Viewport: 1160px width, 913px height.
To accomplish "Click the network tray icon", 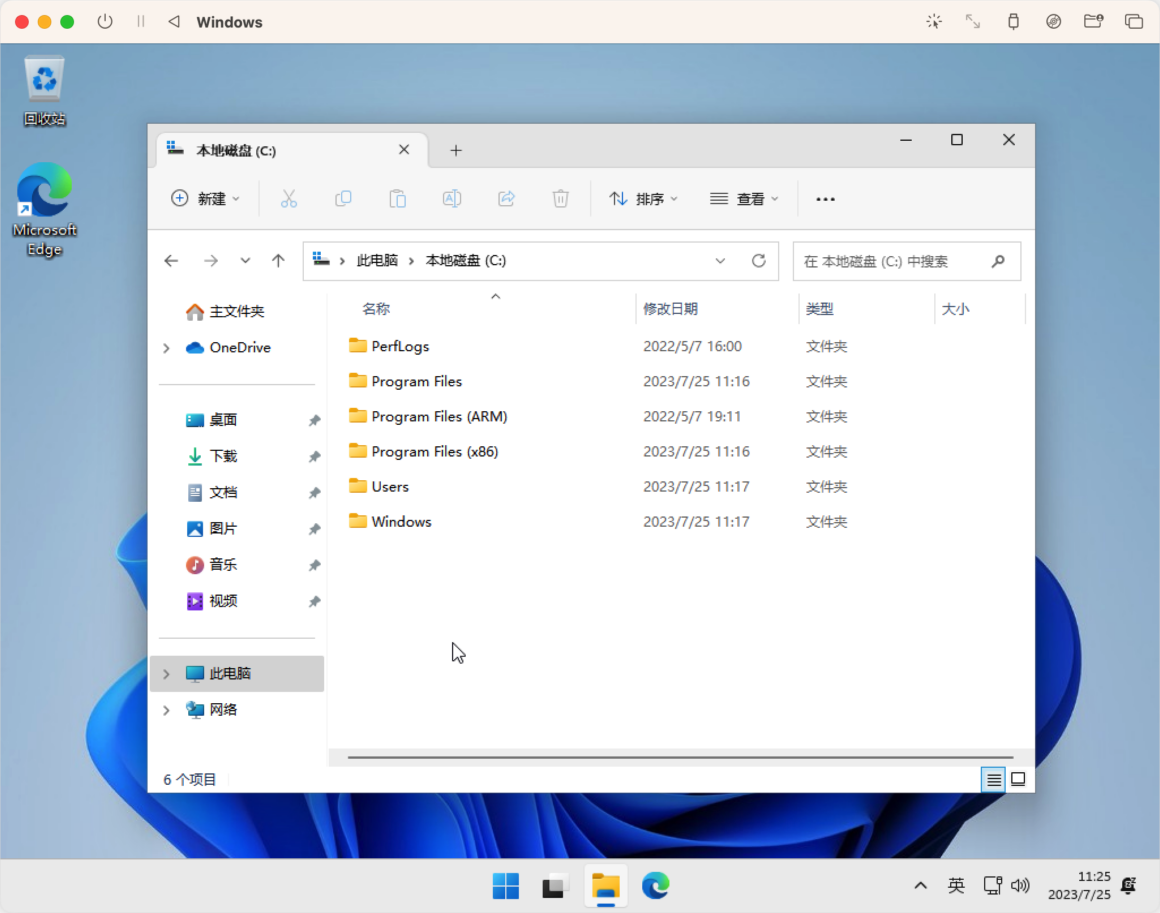I will pos(992,886).
